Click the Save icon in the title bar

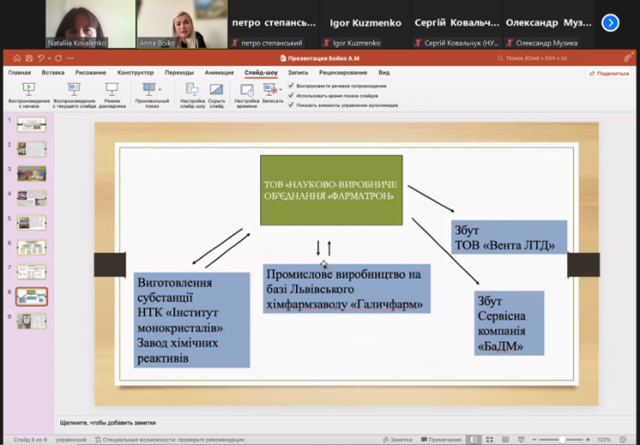pos(29,58)
